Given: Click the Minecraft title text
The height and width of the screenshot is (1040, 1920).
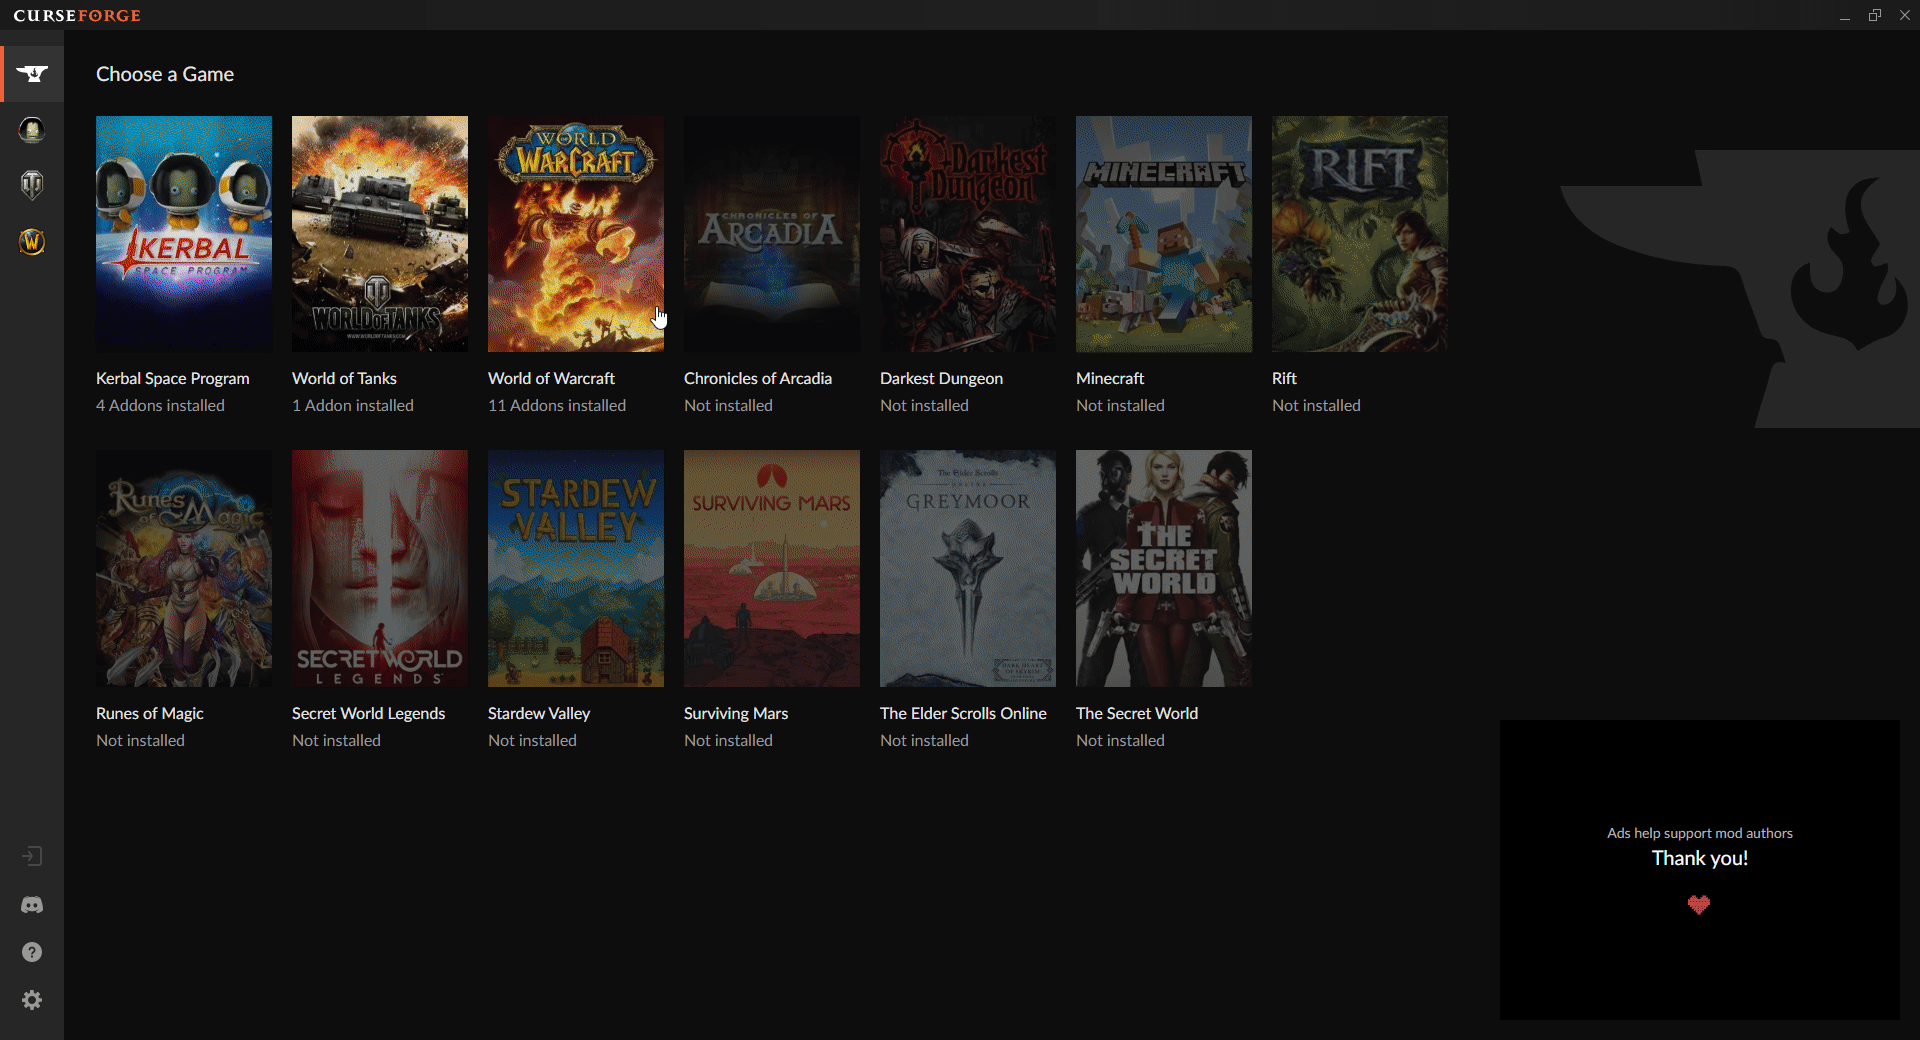Looking at the screenshot, I should [1110, 379].
